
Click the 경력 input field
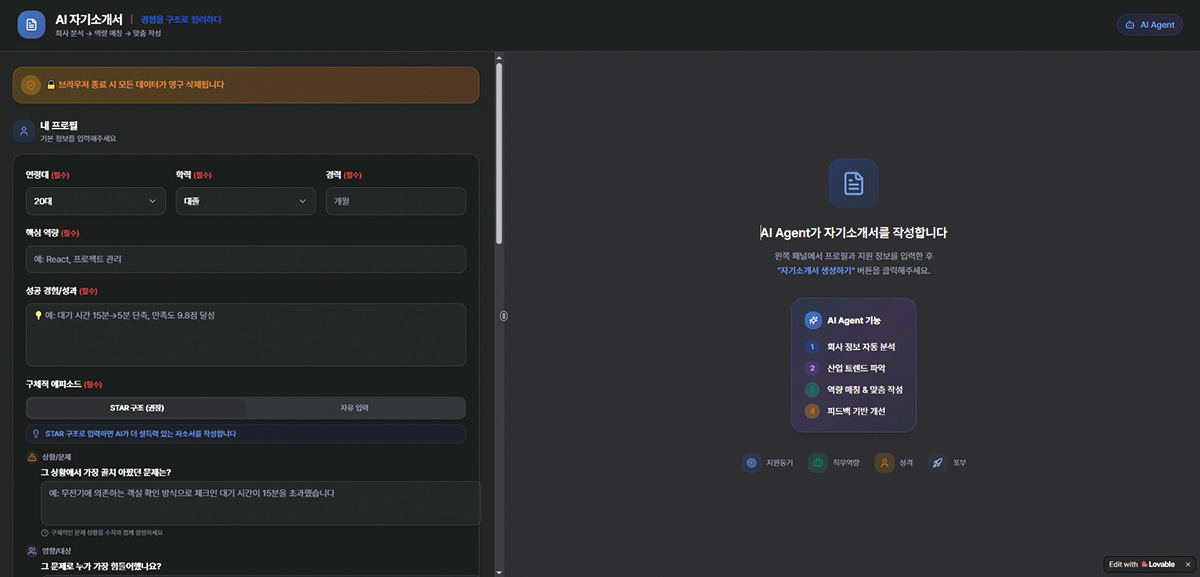pos(395,201)
